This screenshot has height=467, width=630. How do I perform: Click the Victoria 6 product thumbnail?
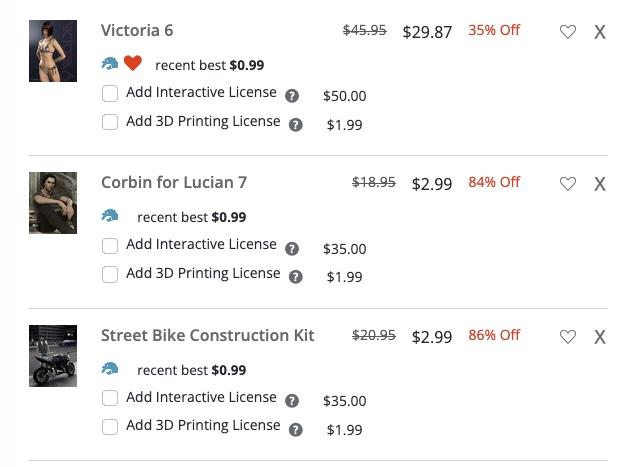coord(53,51)
